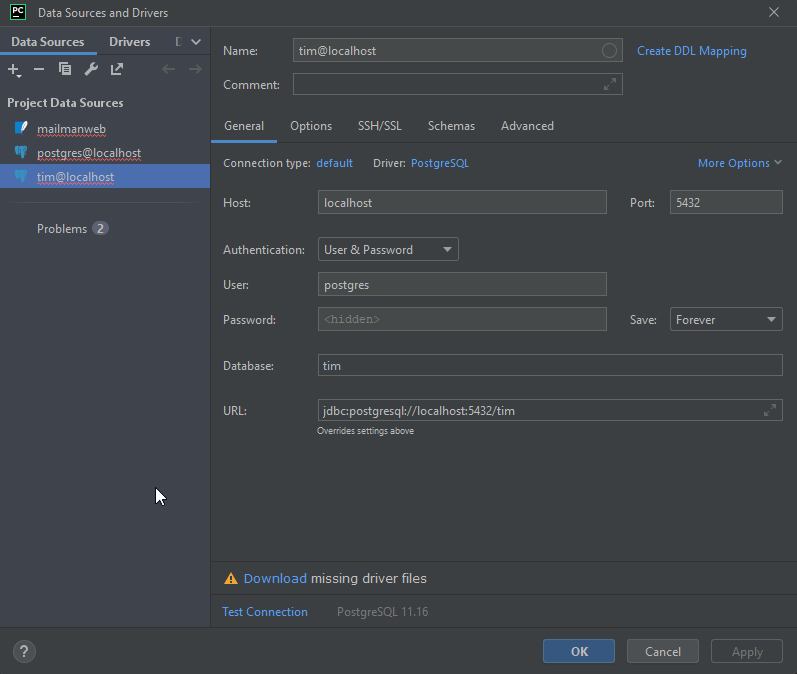Remove selected data source with minus icon
The height and width of the screenshot is (674, 797).
[39, 69]
